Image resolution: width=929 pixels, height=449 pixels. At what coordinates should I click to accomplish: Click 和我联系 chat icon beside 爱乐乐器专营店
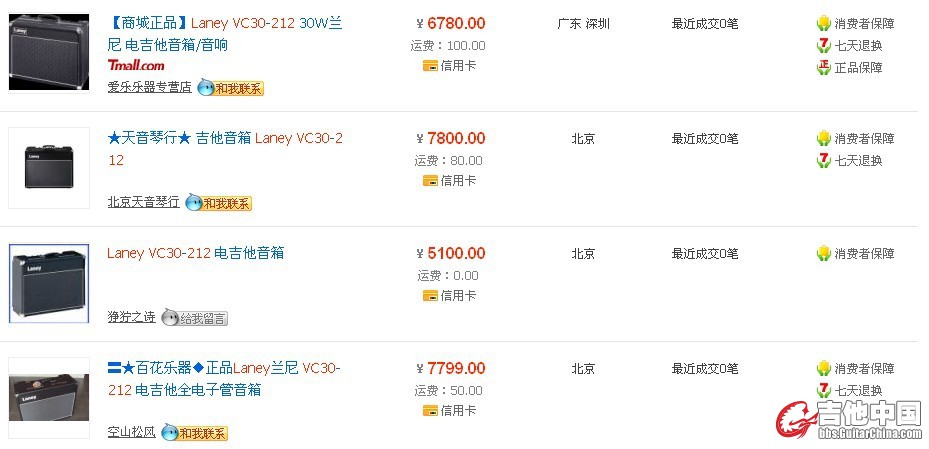(230, 88)
